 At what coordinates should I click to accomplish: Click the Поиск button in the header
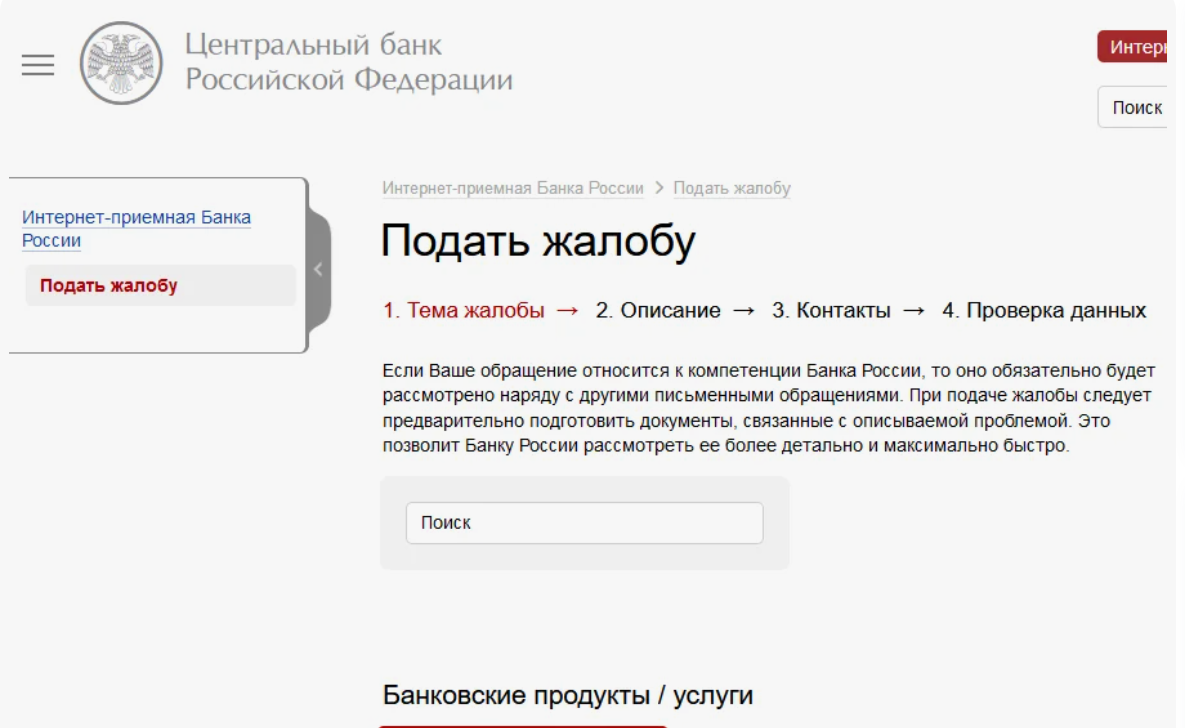click(1138, 107)
